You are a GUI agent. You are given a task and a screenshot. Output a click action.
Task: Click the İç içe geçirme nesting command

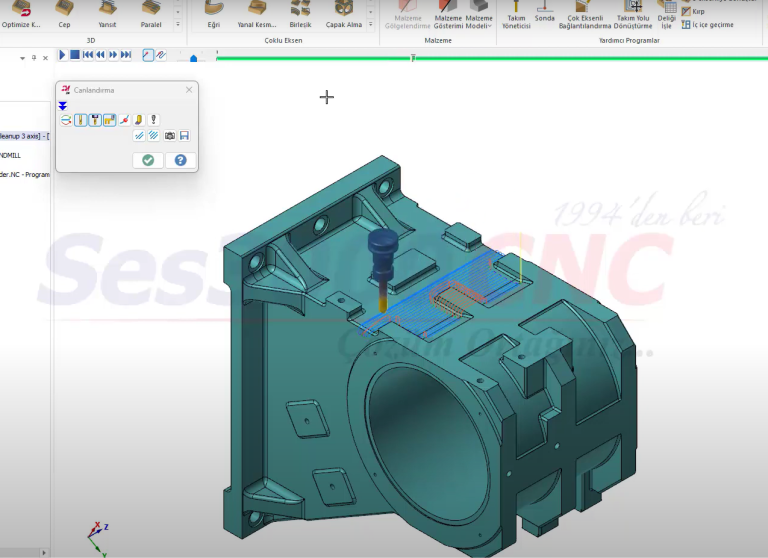tap(708, 24)
